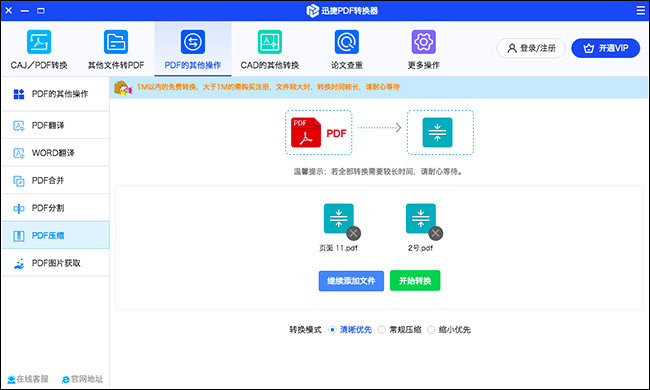This screenshot has width=650, height=390.
Task: Click the mascot icon in notice banner
Action: click(x=123, y=88)
